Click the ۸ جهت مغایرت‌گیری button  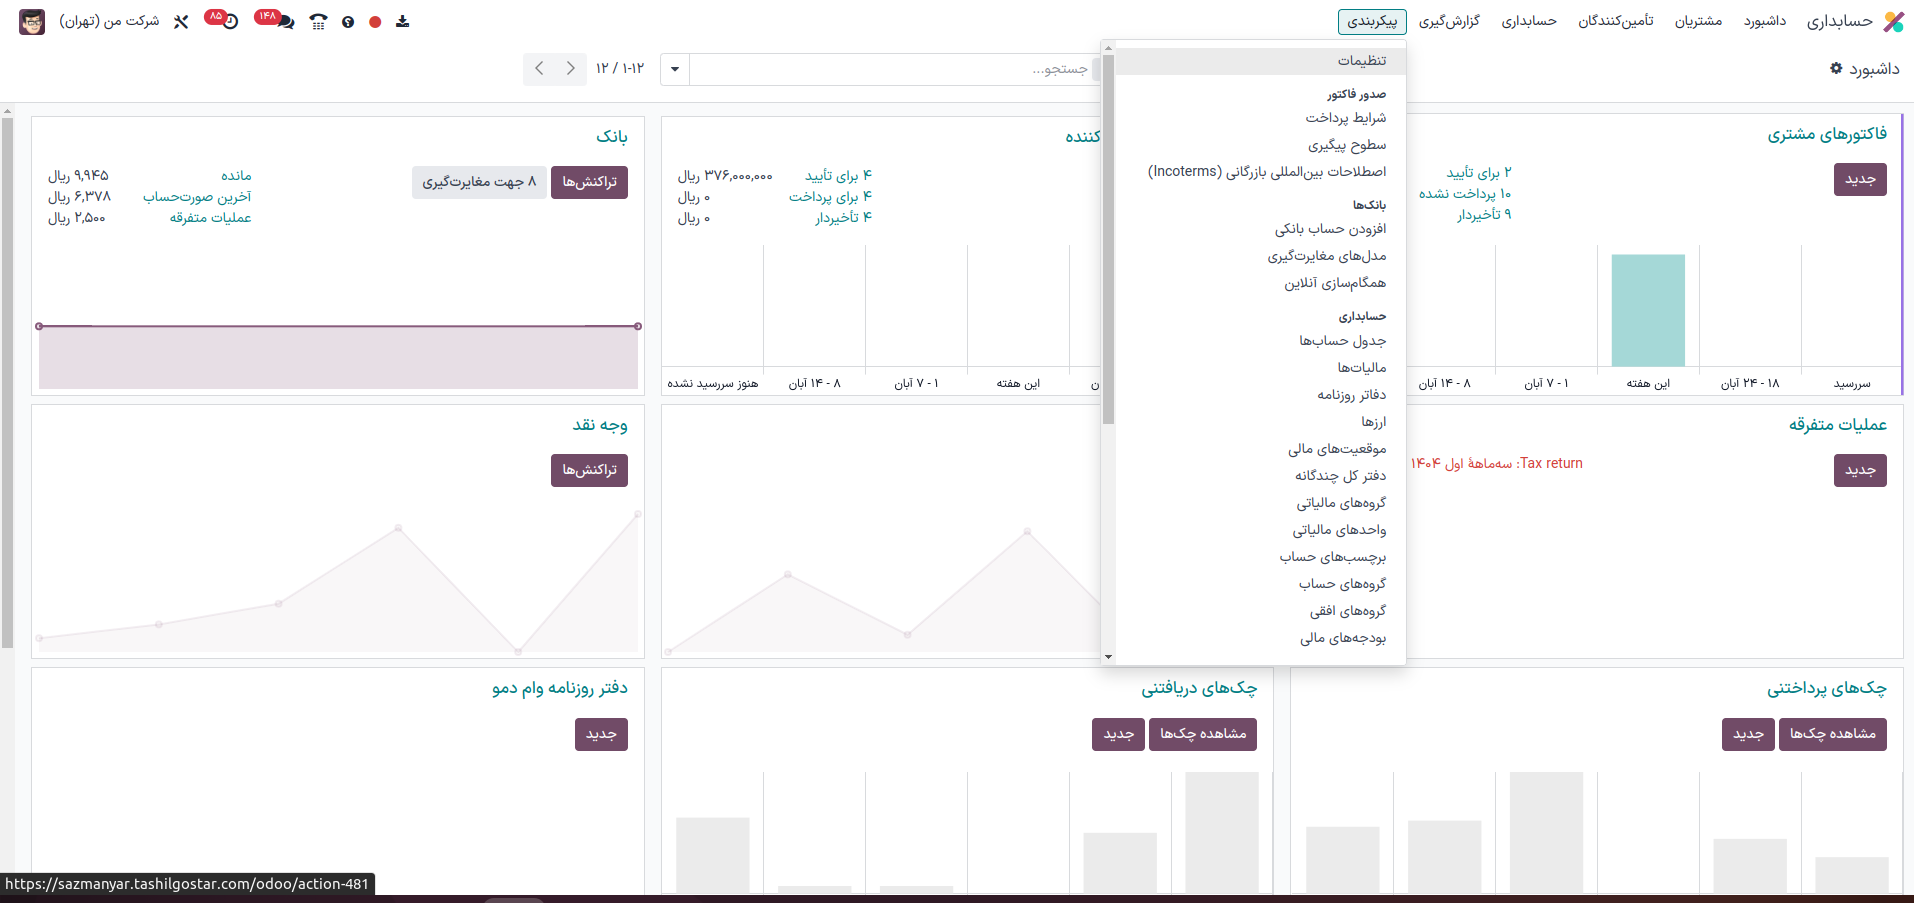(x=479, y=182)
